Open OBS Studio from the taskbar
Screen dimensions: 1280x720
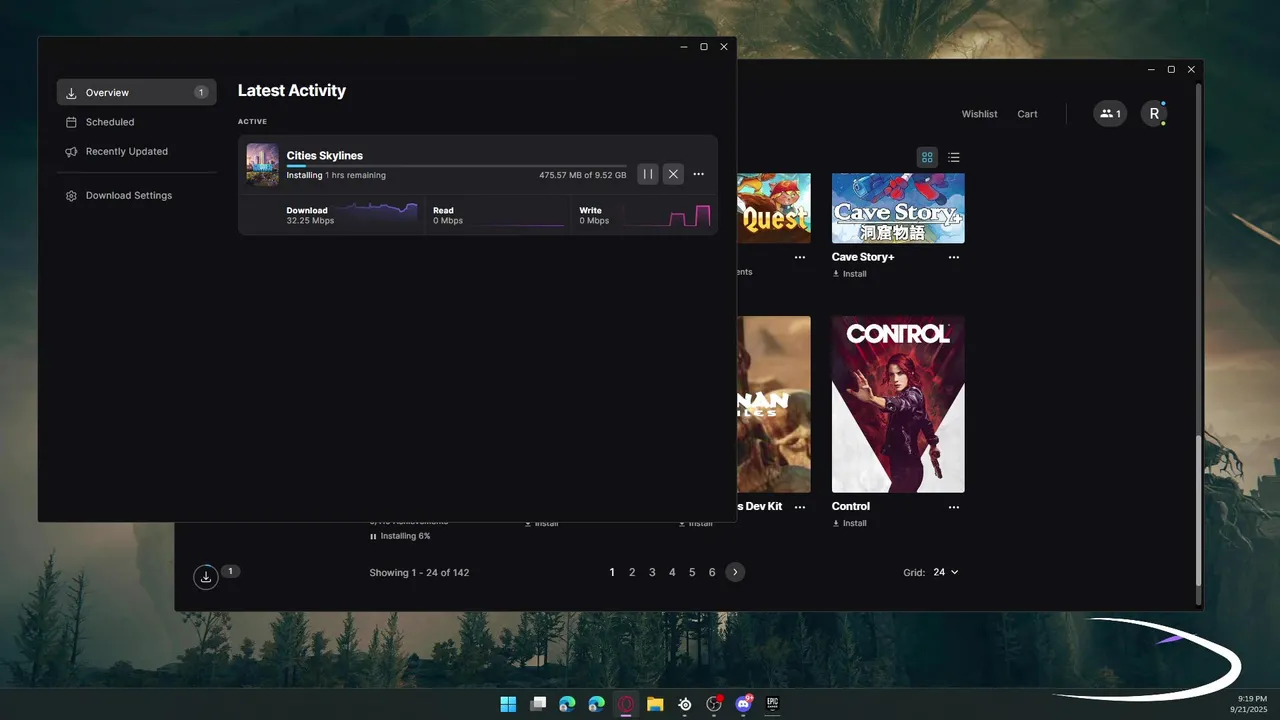click(x=714, y=704)
